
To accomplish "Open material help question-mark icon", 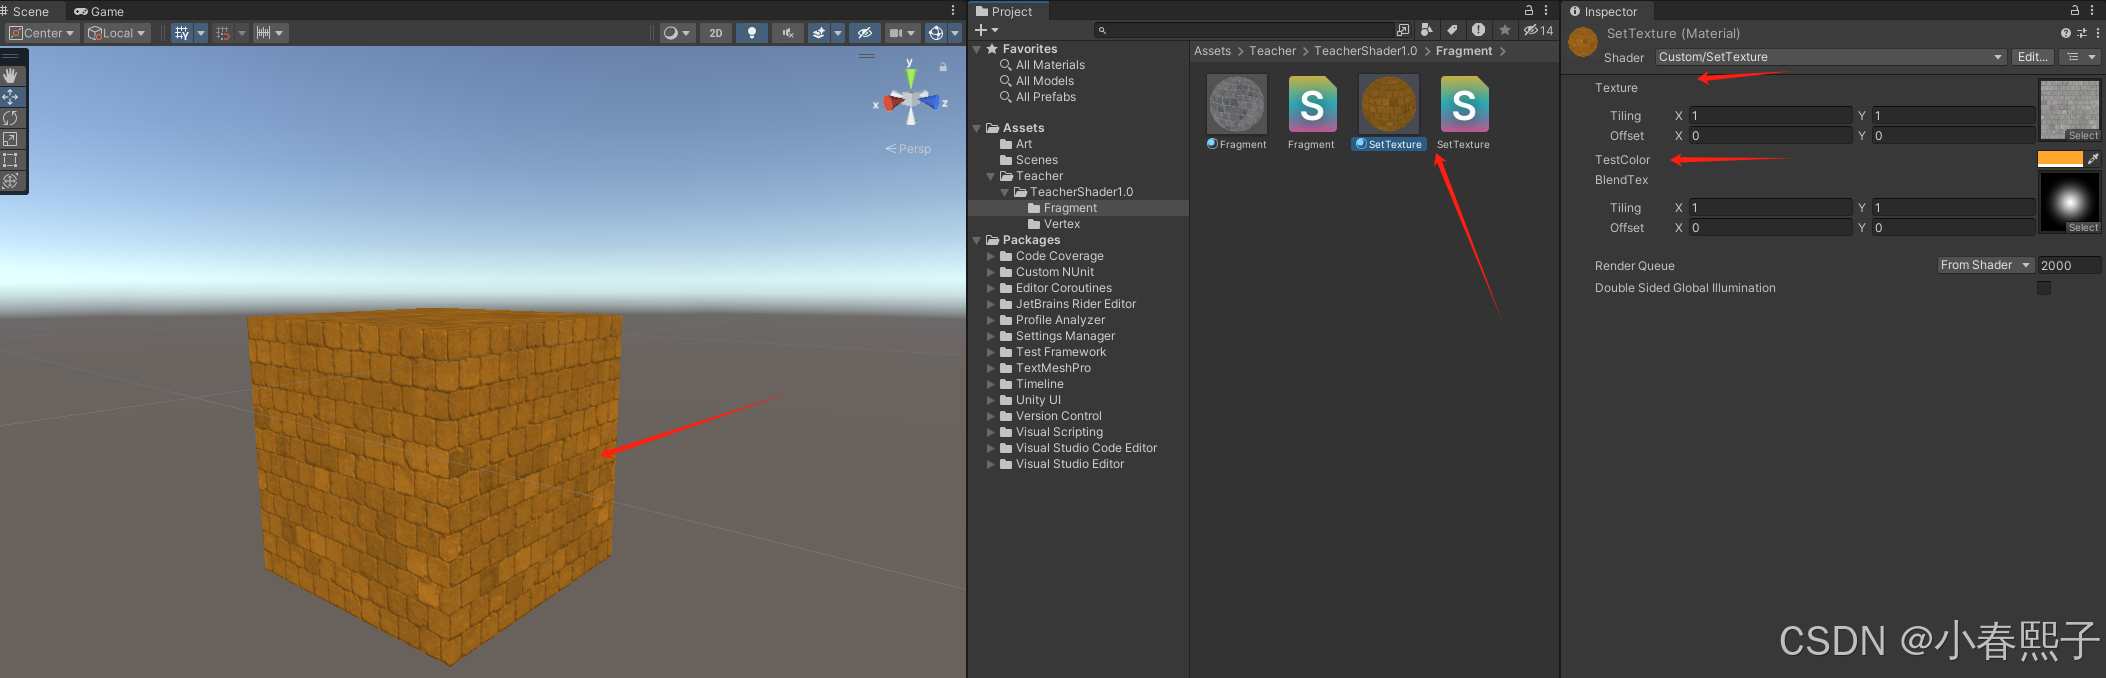I will 2066,33.
